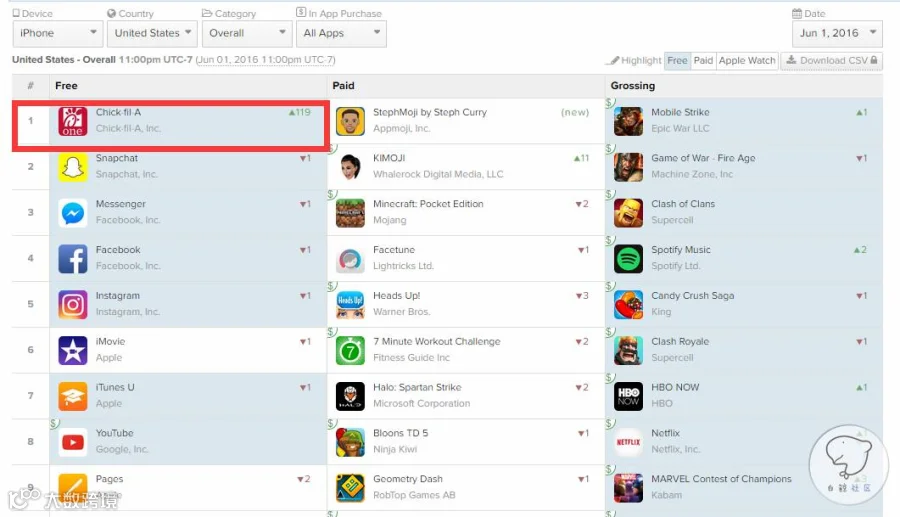The width and height of the screenshot is (900, 517).
Task: Click the timestamp Jun 01, 2016 11:00pm link
Action: click(265, 60)
